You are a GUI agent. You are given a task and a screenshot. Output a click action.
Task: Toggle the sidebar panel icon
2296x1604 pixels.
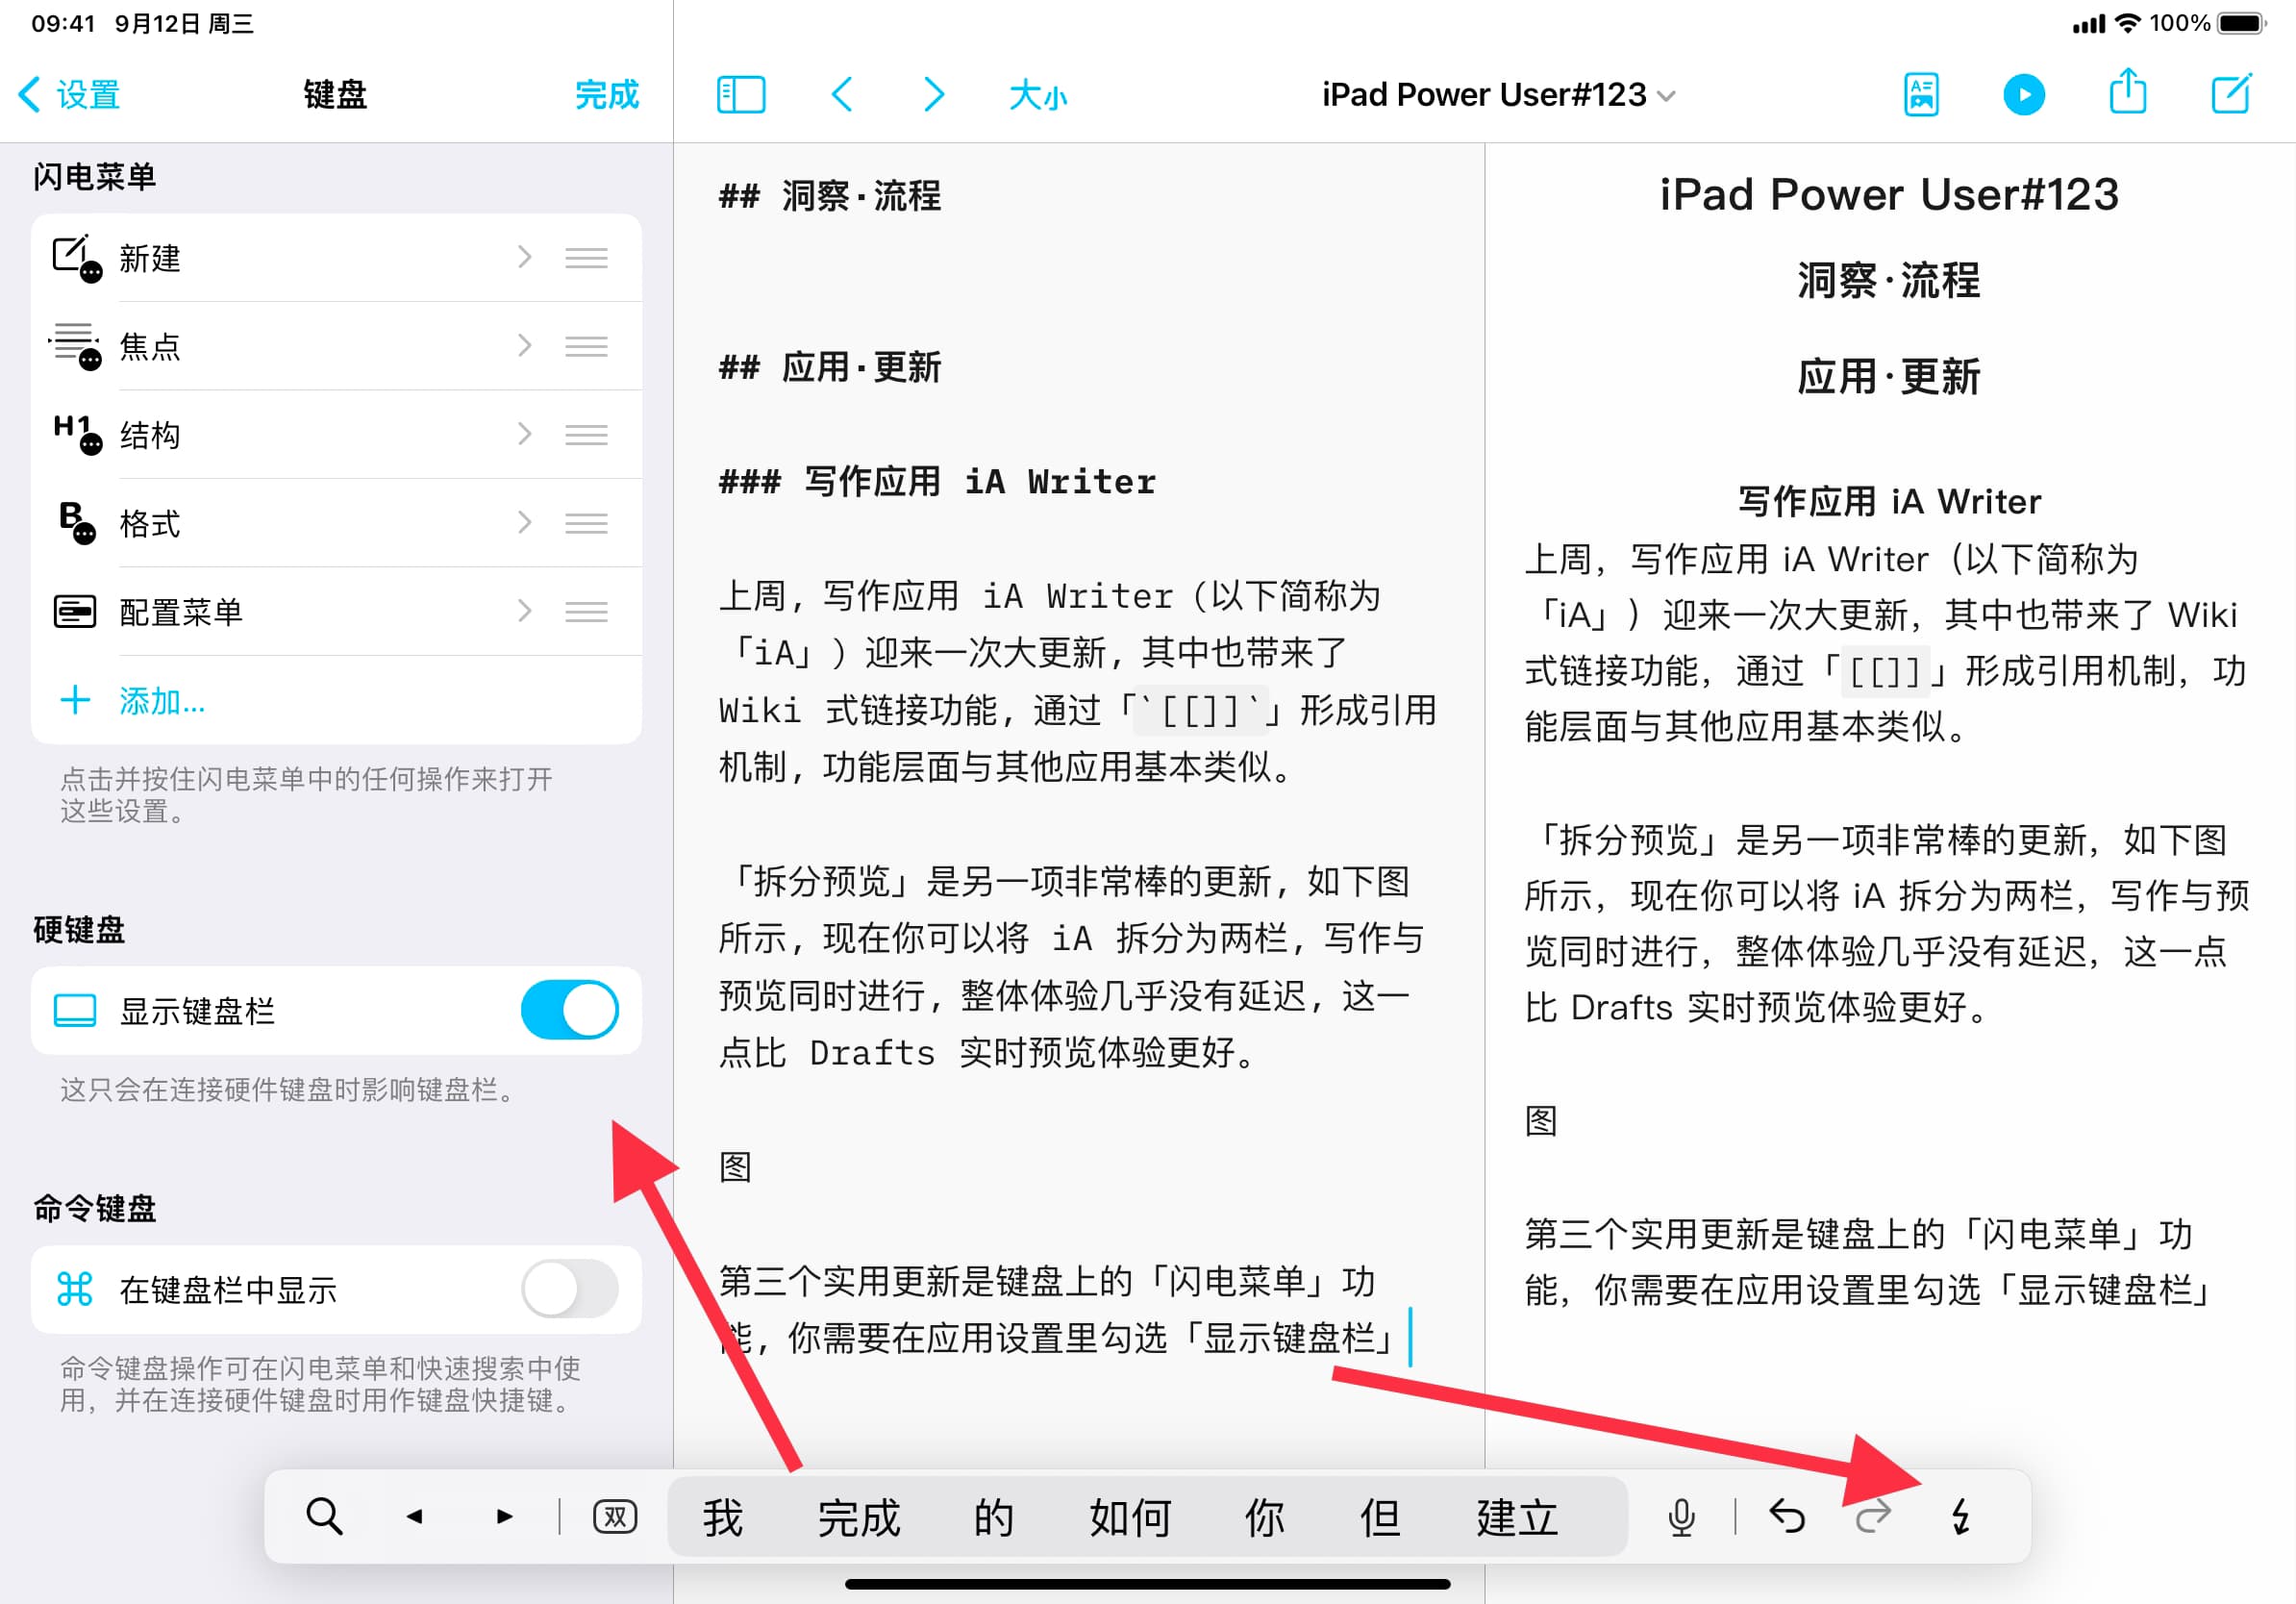(741, 95)
